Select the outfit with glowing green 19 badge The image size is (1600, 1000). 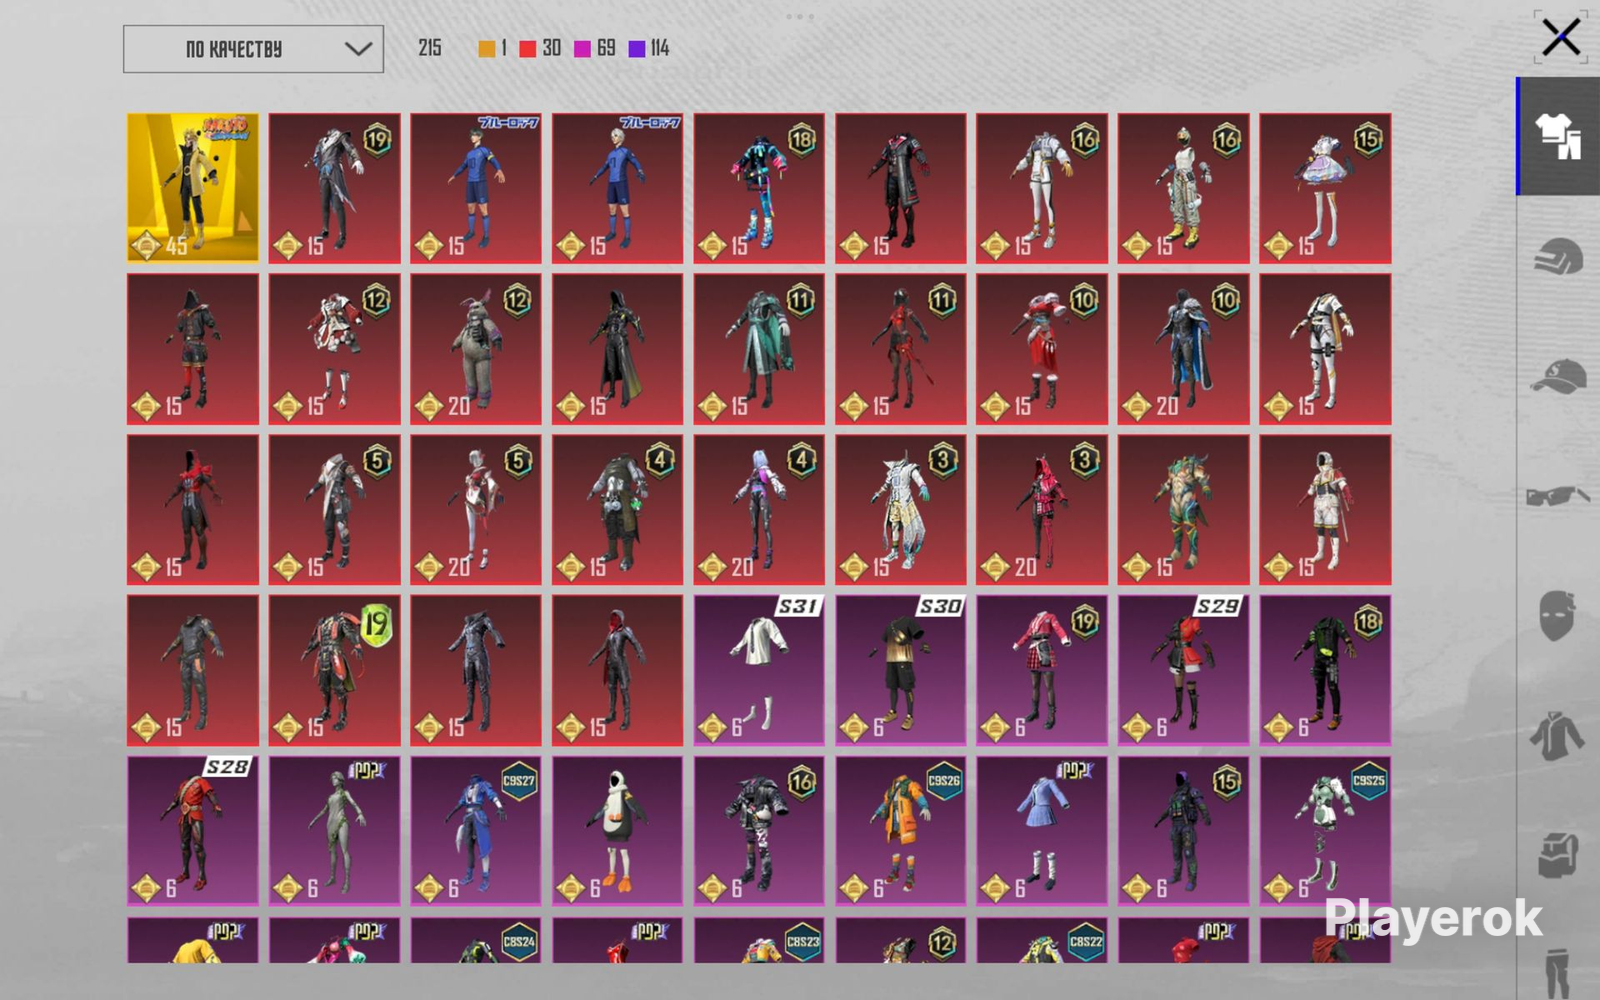(335, 670)
